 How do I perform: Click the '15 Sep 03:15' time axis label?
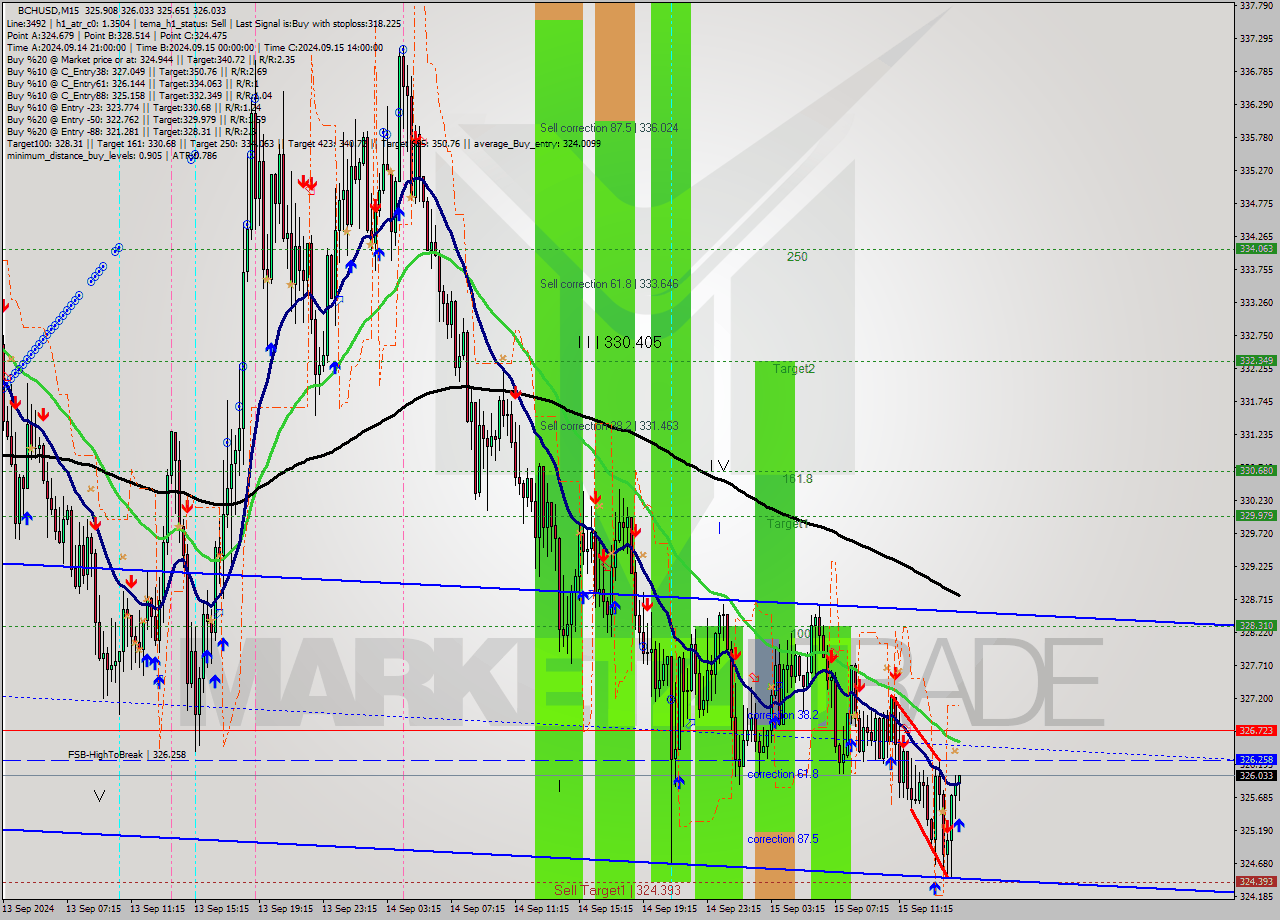[x=797, y=910]
